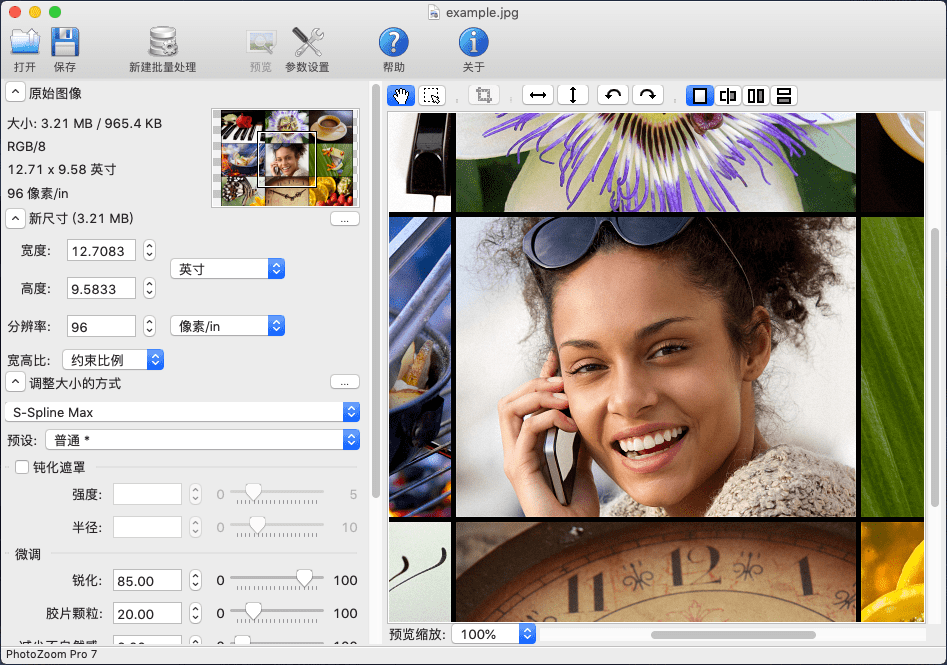
Task: Click the 宽度 field showing 12.7083
Action: (x=101, y=250)
